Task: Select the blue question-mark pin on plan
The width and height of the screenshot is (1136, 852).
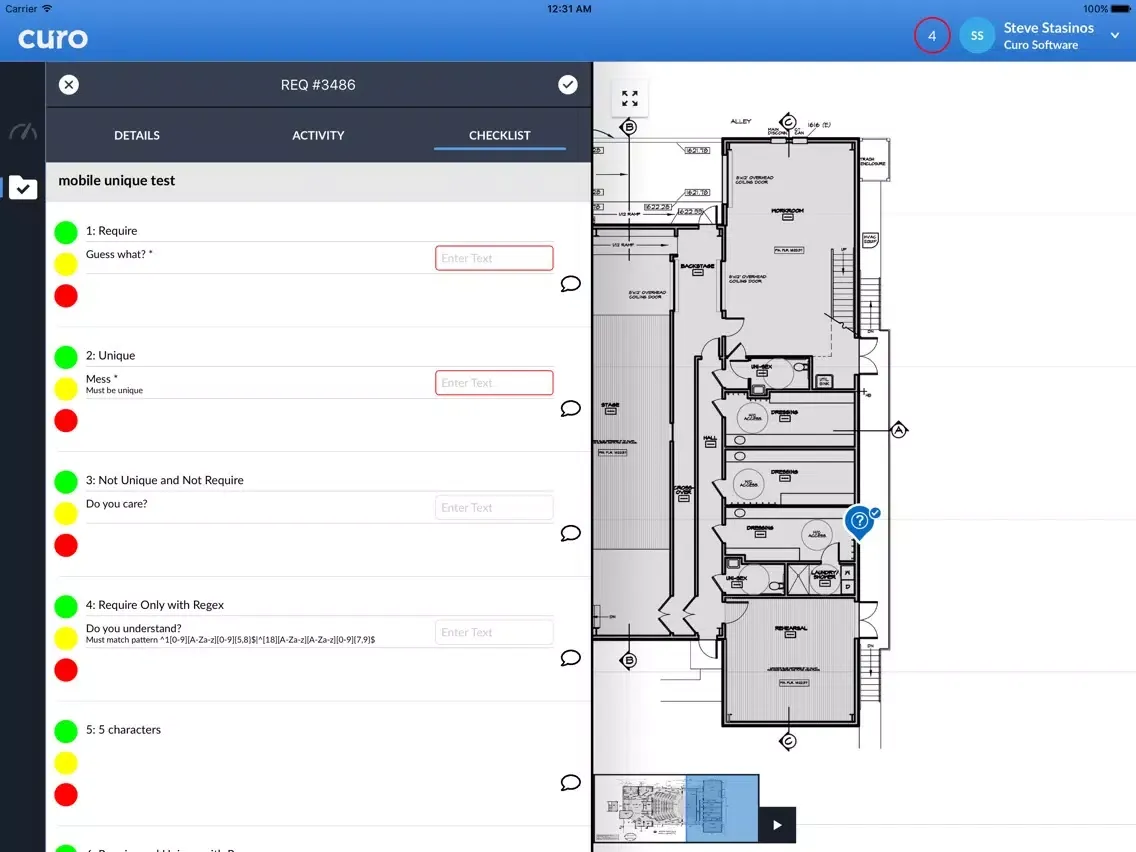Action: (859, 522)
